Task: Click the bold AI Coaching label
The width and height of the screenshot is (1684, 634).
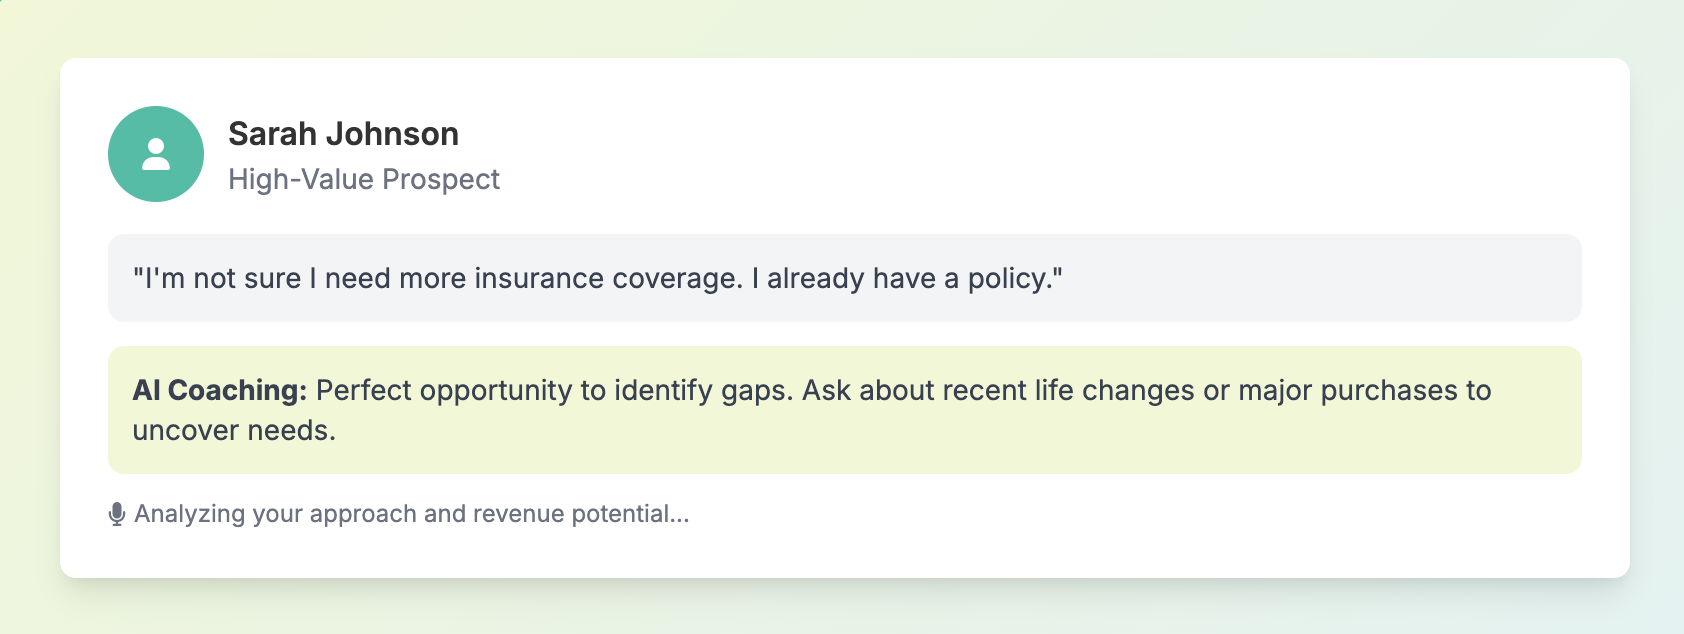Action: pos(220,390)
